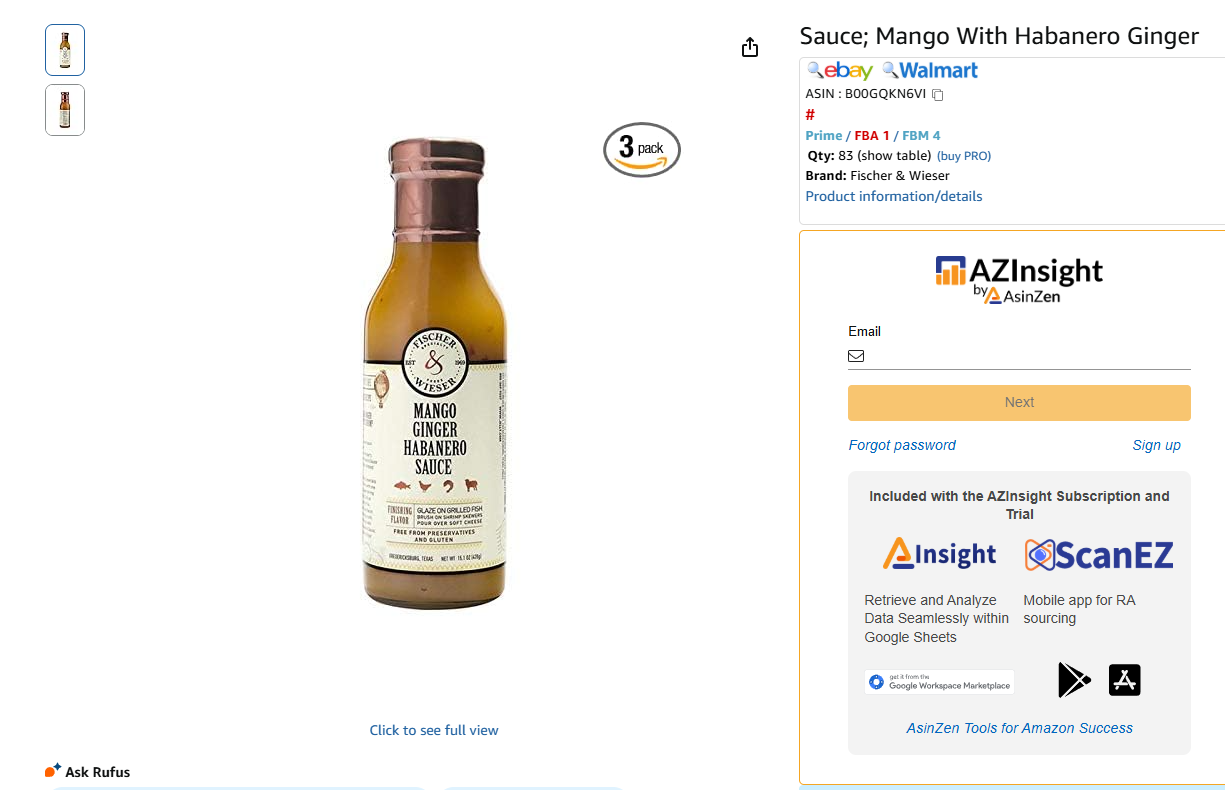This screenshot has width=1225, height=790.
Task: Copy the ASIN to clipboard
Action: tap(938, 95)
